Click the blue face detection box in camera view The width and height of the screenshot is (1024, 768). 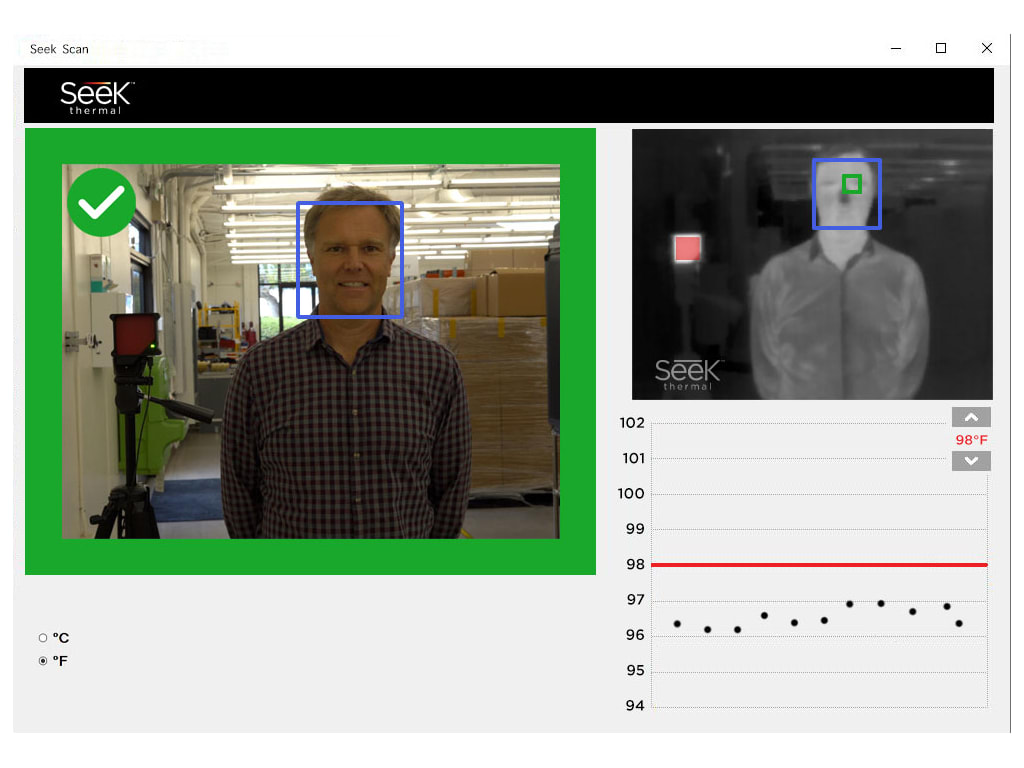pyautogui.click(x=350, y=260)
